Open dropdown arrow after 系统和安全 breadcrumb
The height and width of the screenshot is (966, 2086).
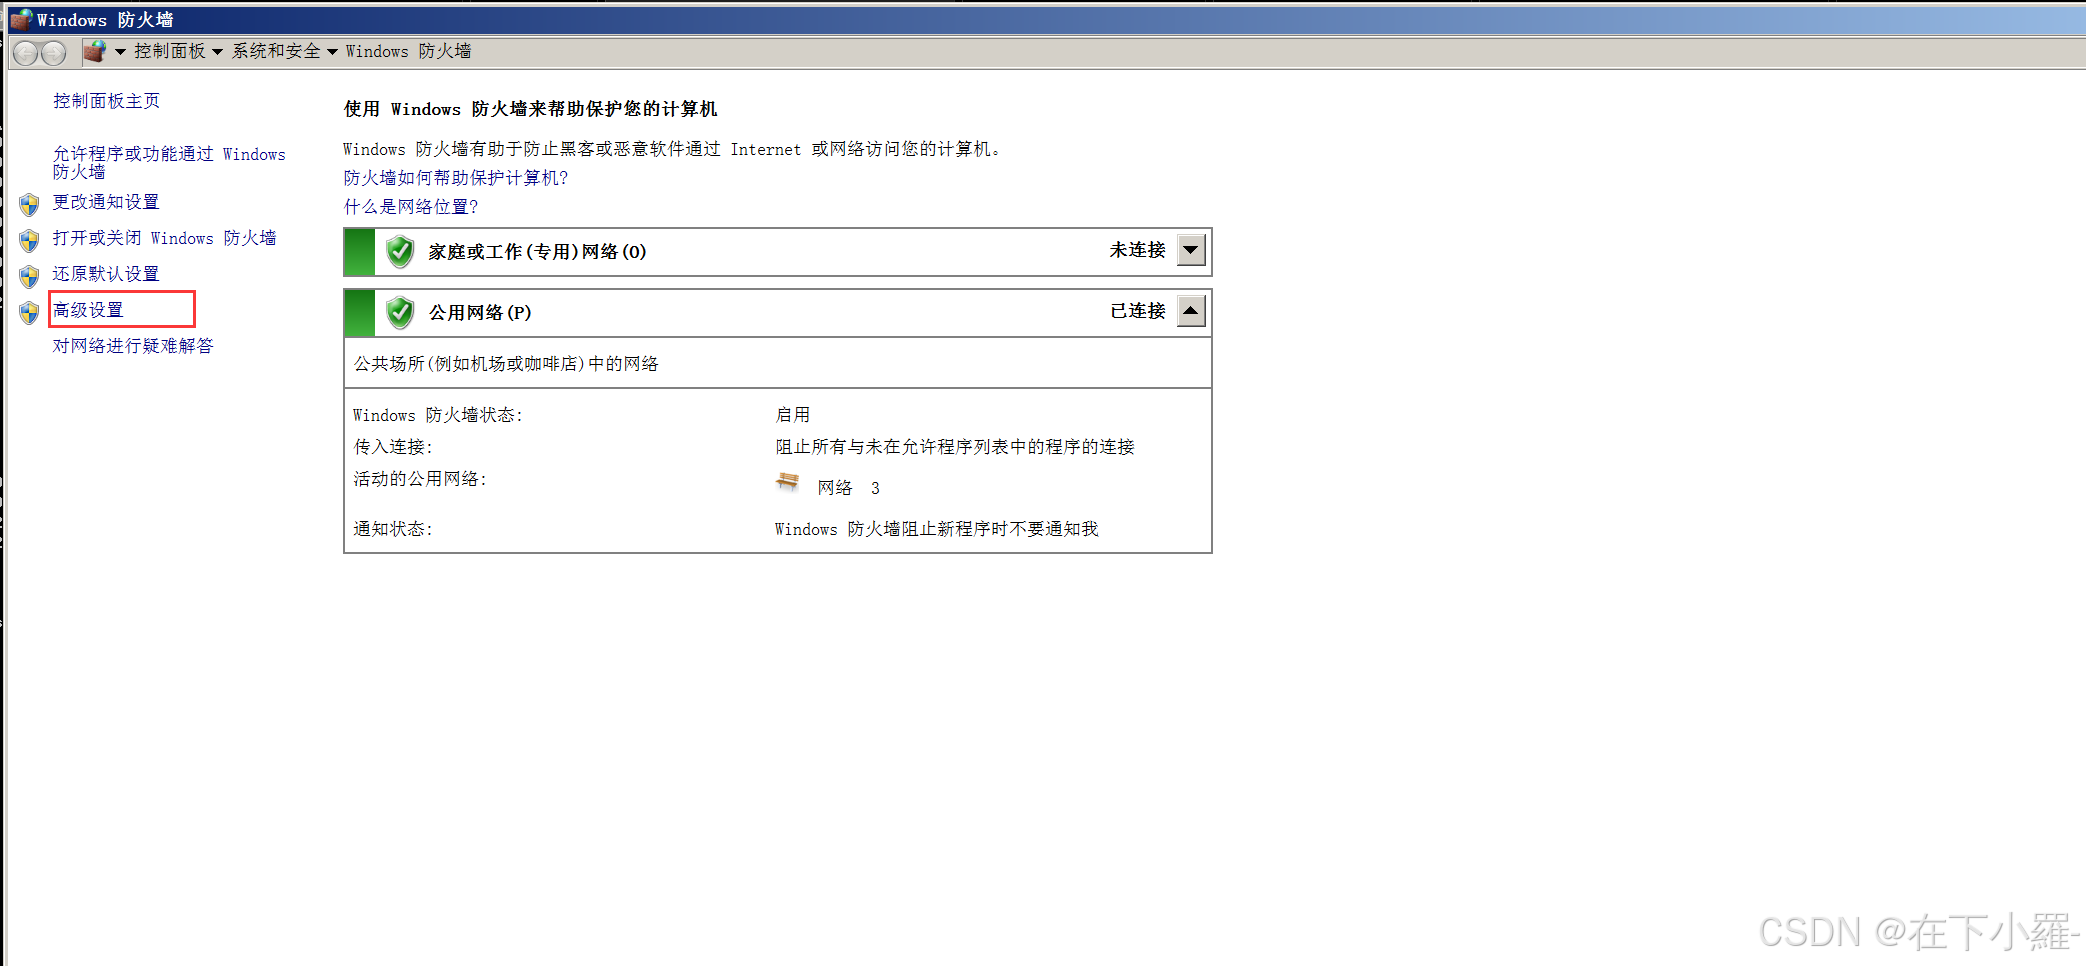click(x=332, y=52)
